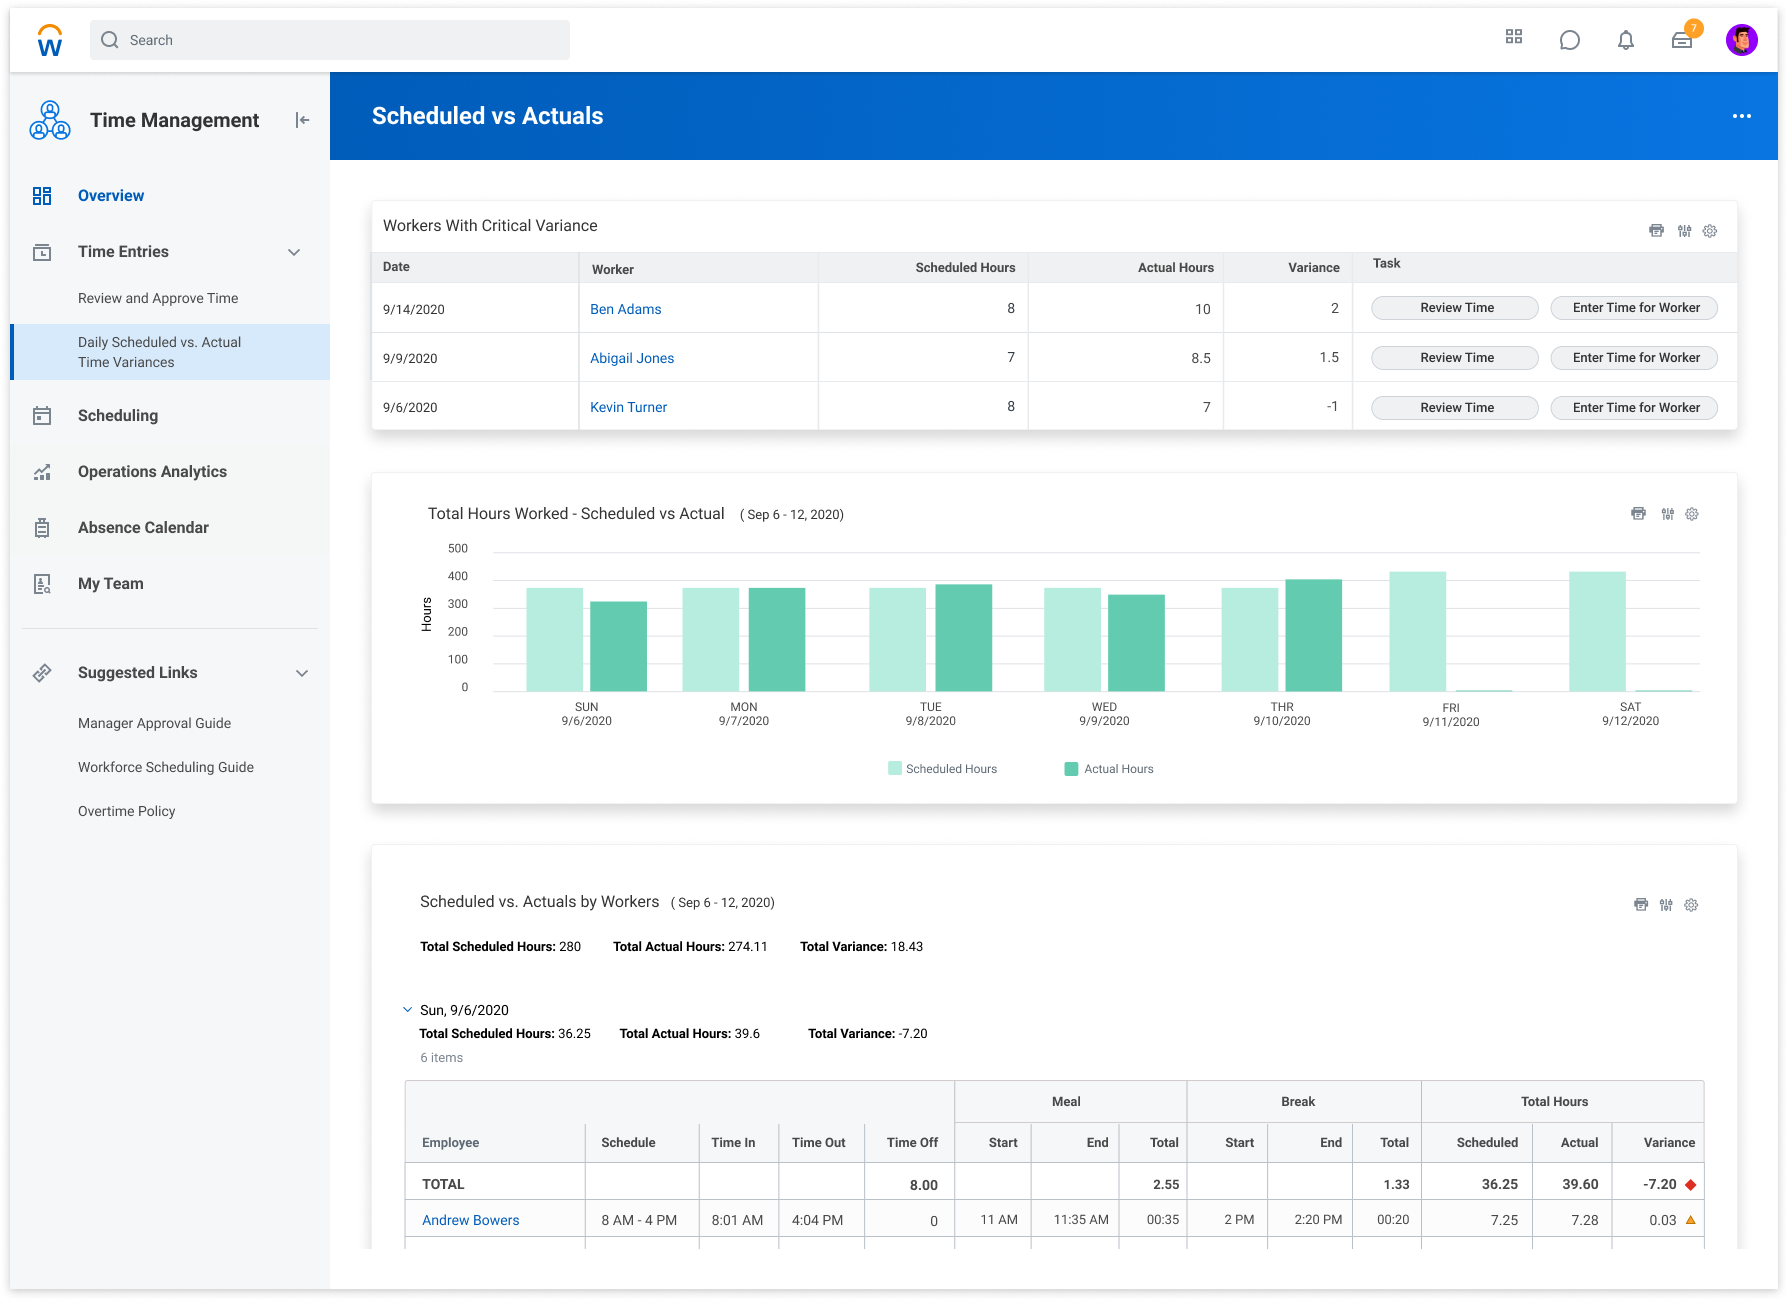Collapse the Time Management sidebar
1788x1301 pixels.
point(302,119)
